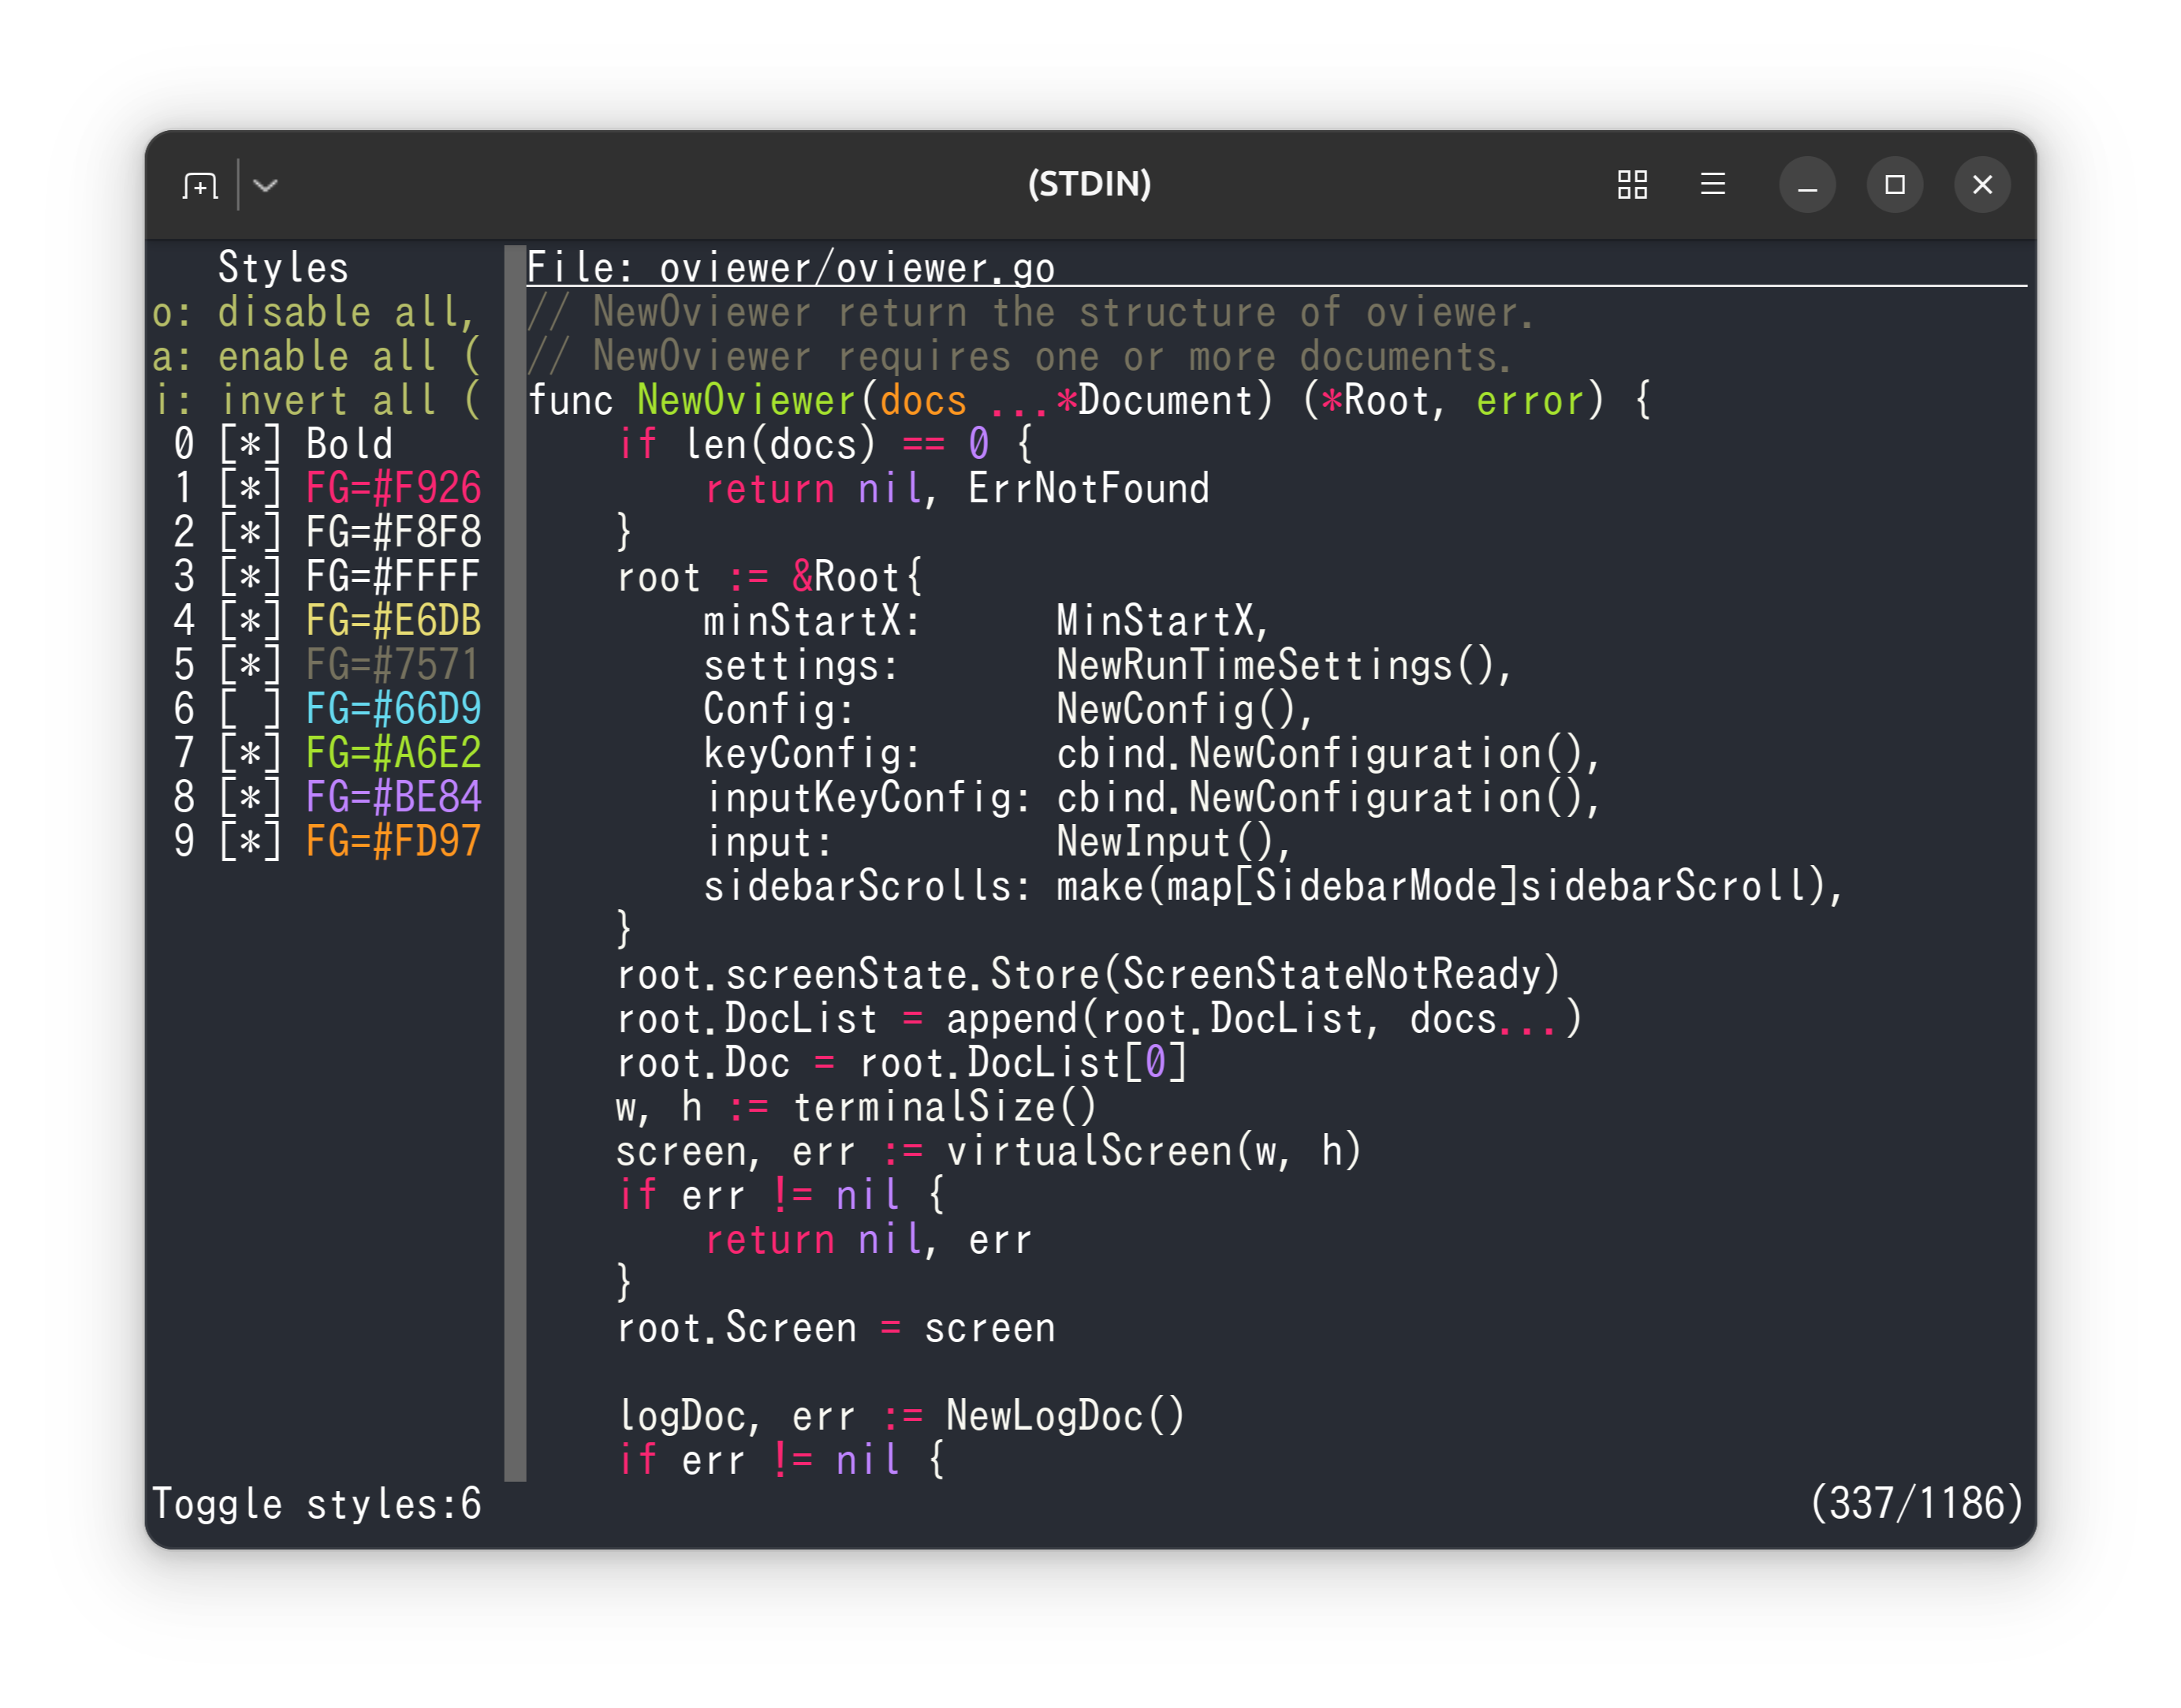Image resolution: width=2181 pixels, height=1708 pixels.
Task: Click the 'Toggle styles:6' input prompt
Action: (x=316, y=1503)
